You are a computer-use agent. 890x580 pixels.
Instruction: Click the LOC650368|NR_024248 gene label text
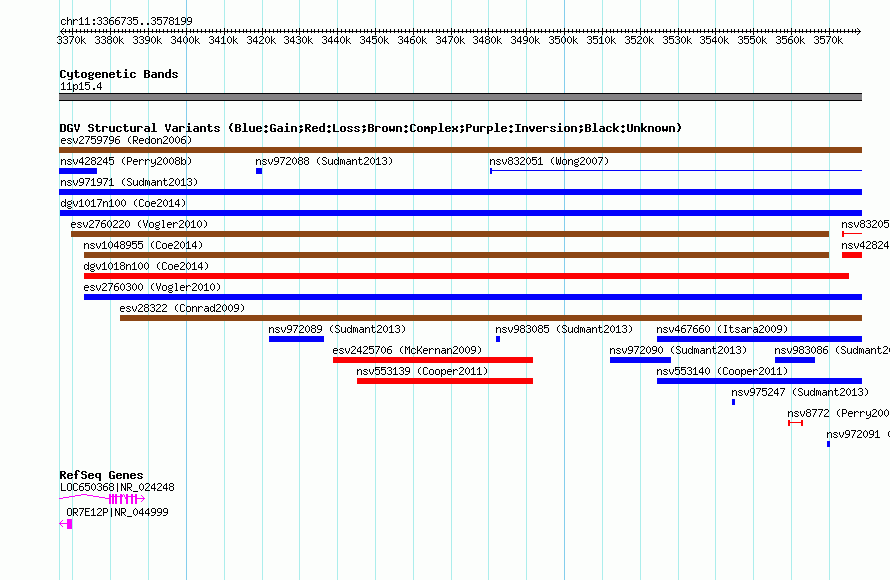pos(117,487)
